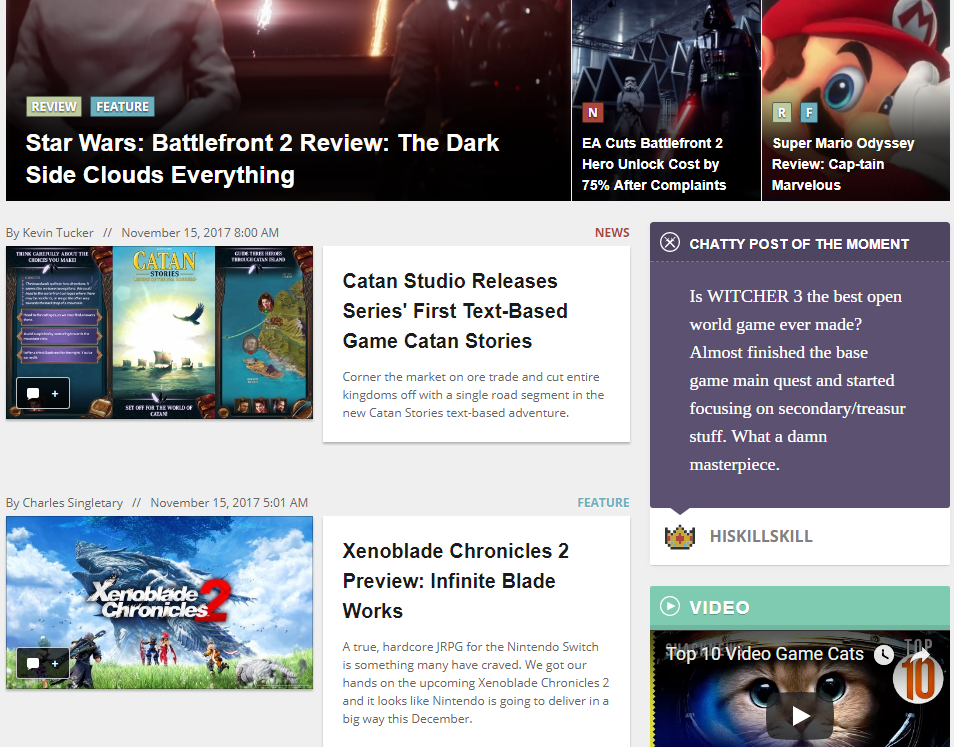954x747 pixels.
Task: View author Charles Singletary's profile
Action: (72, 502)
